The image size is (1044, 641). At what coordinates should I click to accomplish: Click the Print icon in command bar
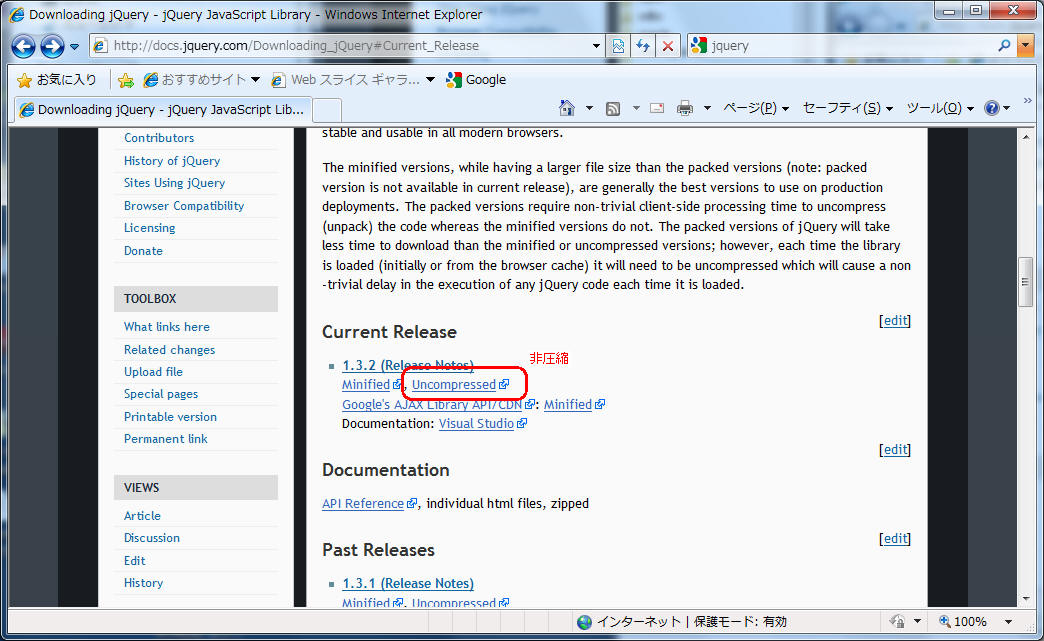[685, 108]
